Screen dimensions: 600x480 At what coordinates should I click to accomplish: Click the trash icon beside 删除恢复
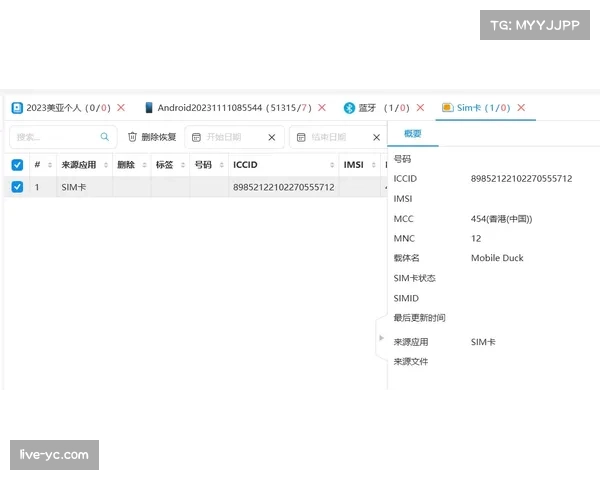(132, 137)
